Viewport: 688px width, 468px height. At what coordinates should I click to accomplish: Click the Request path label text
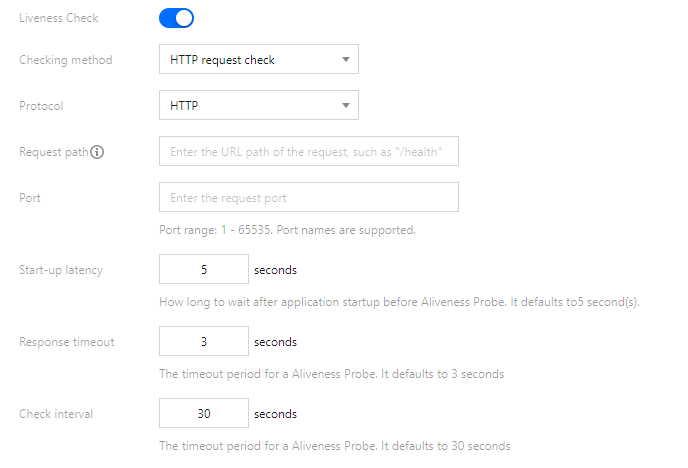[x=53, y=152]
